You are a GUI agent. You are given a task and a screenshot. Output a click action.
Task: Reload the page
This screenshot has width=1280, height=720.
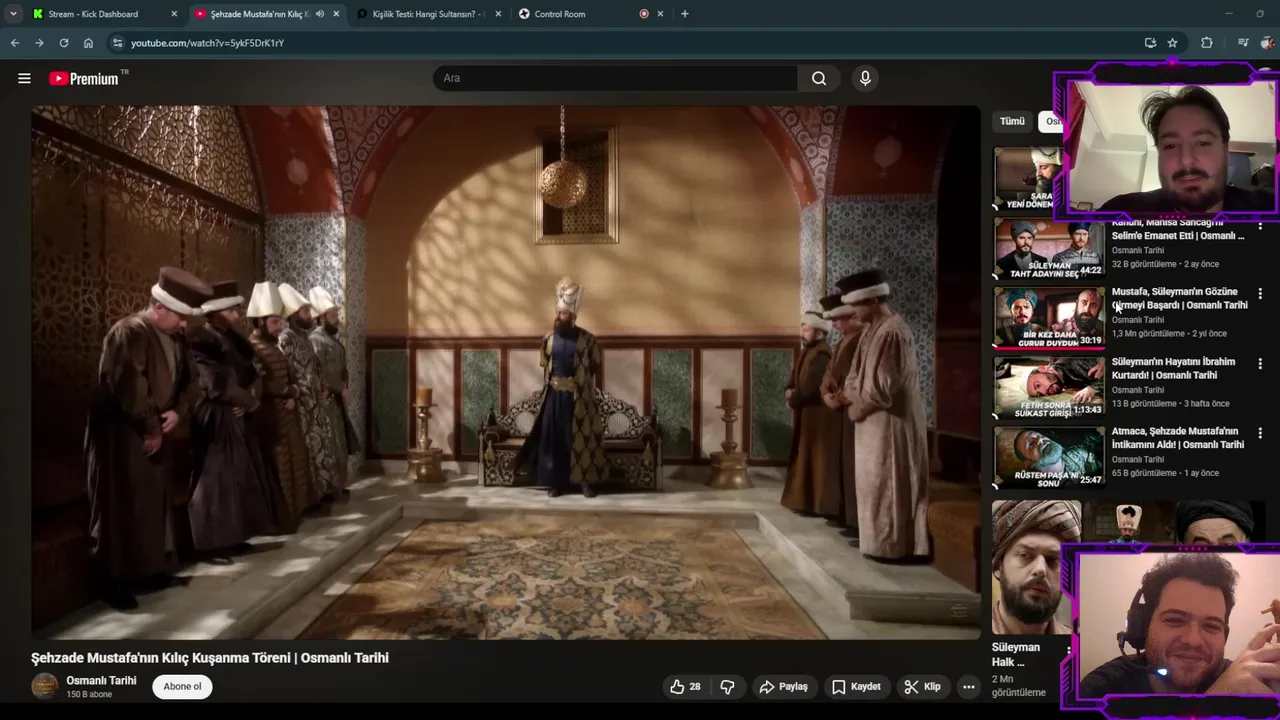64,43
